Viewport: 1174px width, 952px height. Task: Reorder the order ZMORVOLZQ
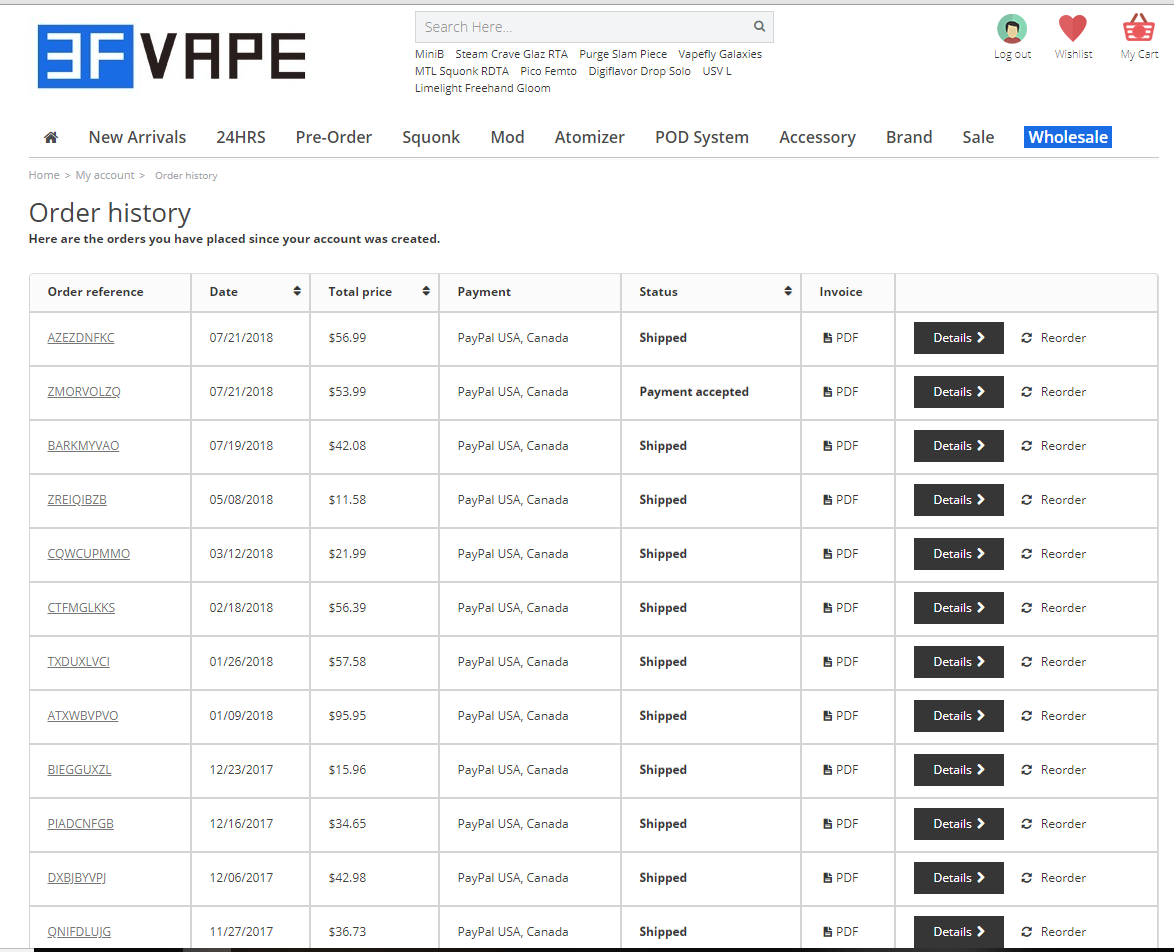coord(1053,392)
